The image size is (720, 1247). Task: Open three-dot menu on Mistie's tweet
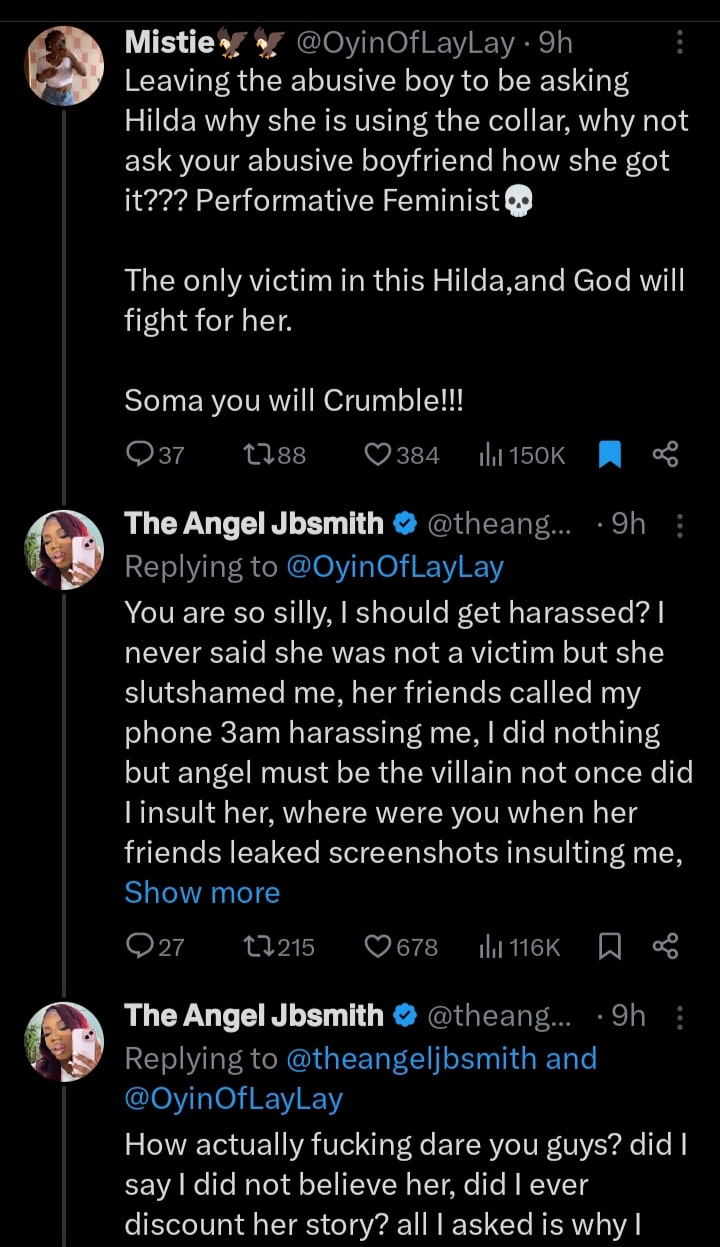pyautogui.click(x=680, y=43)
